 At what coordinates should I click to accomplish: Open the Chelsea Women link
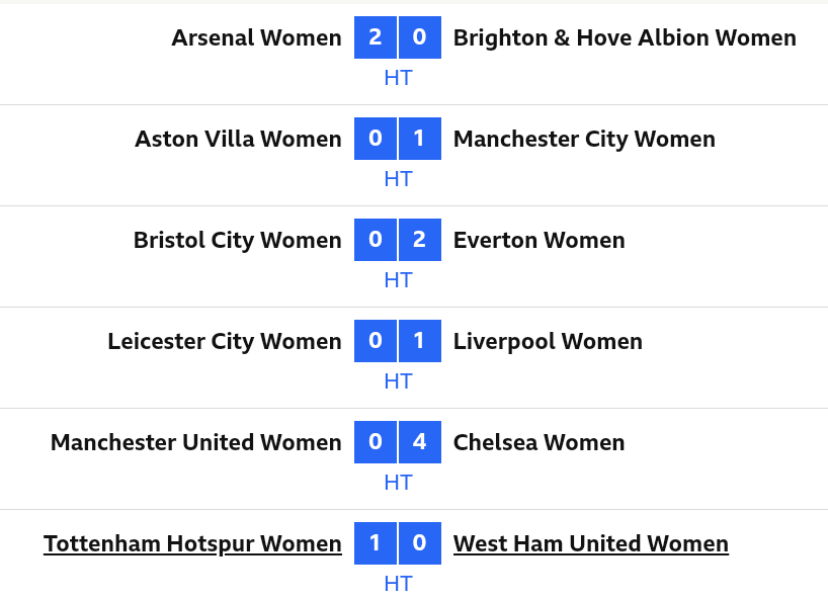(539, 442)
